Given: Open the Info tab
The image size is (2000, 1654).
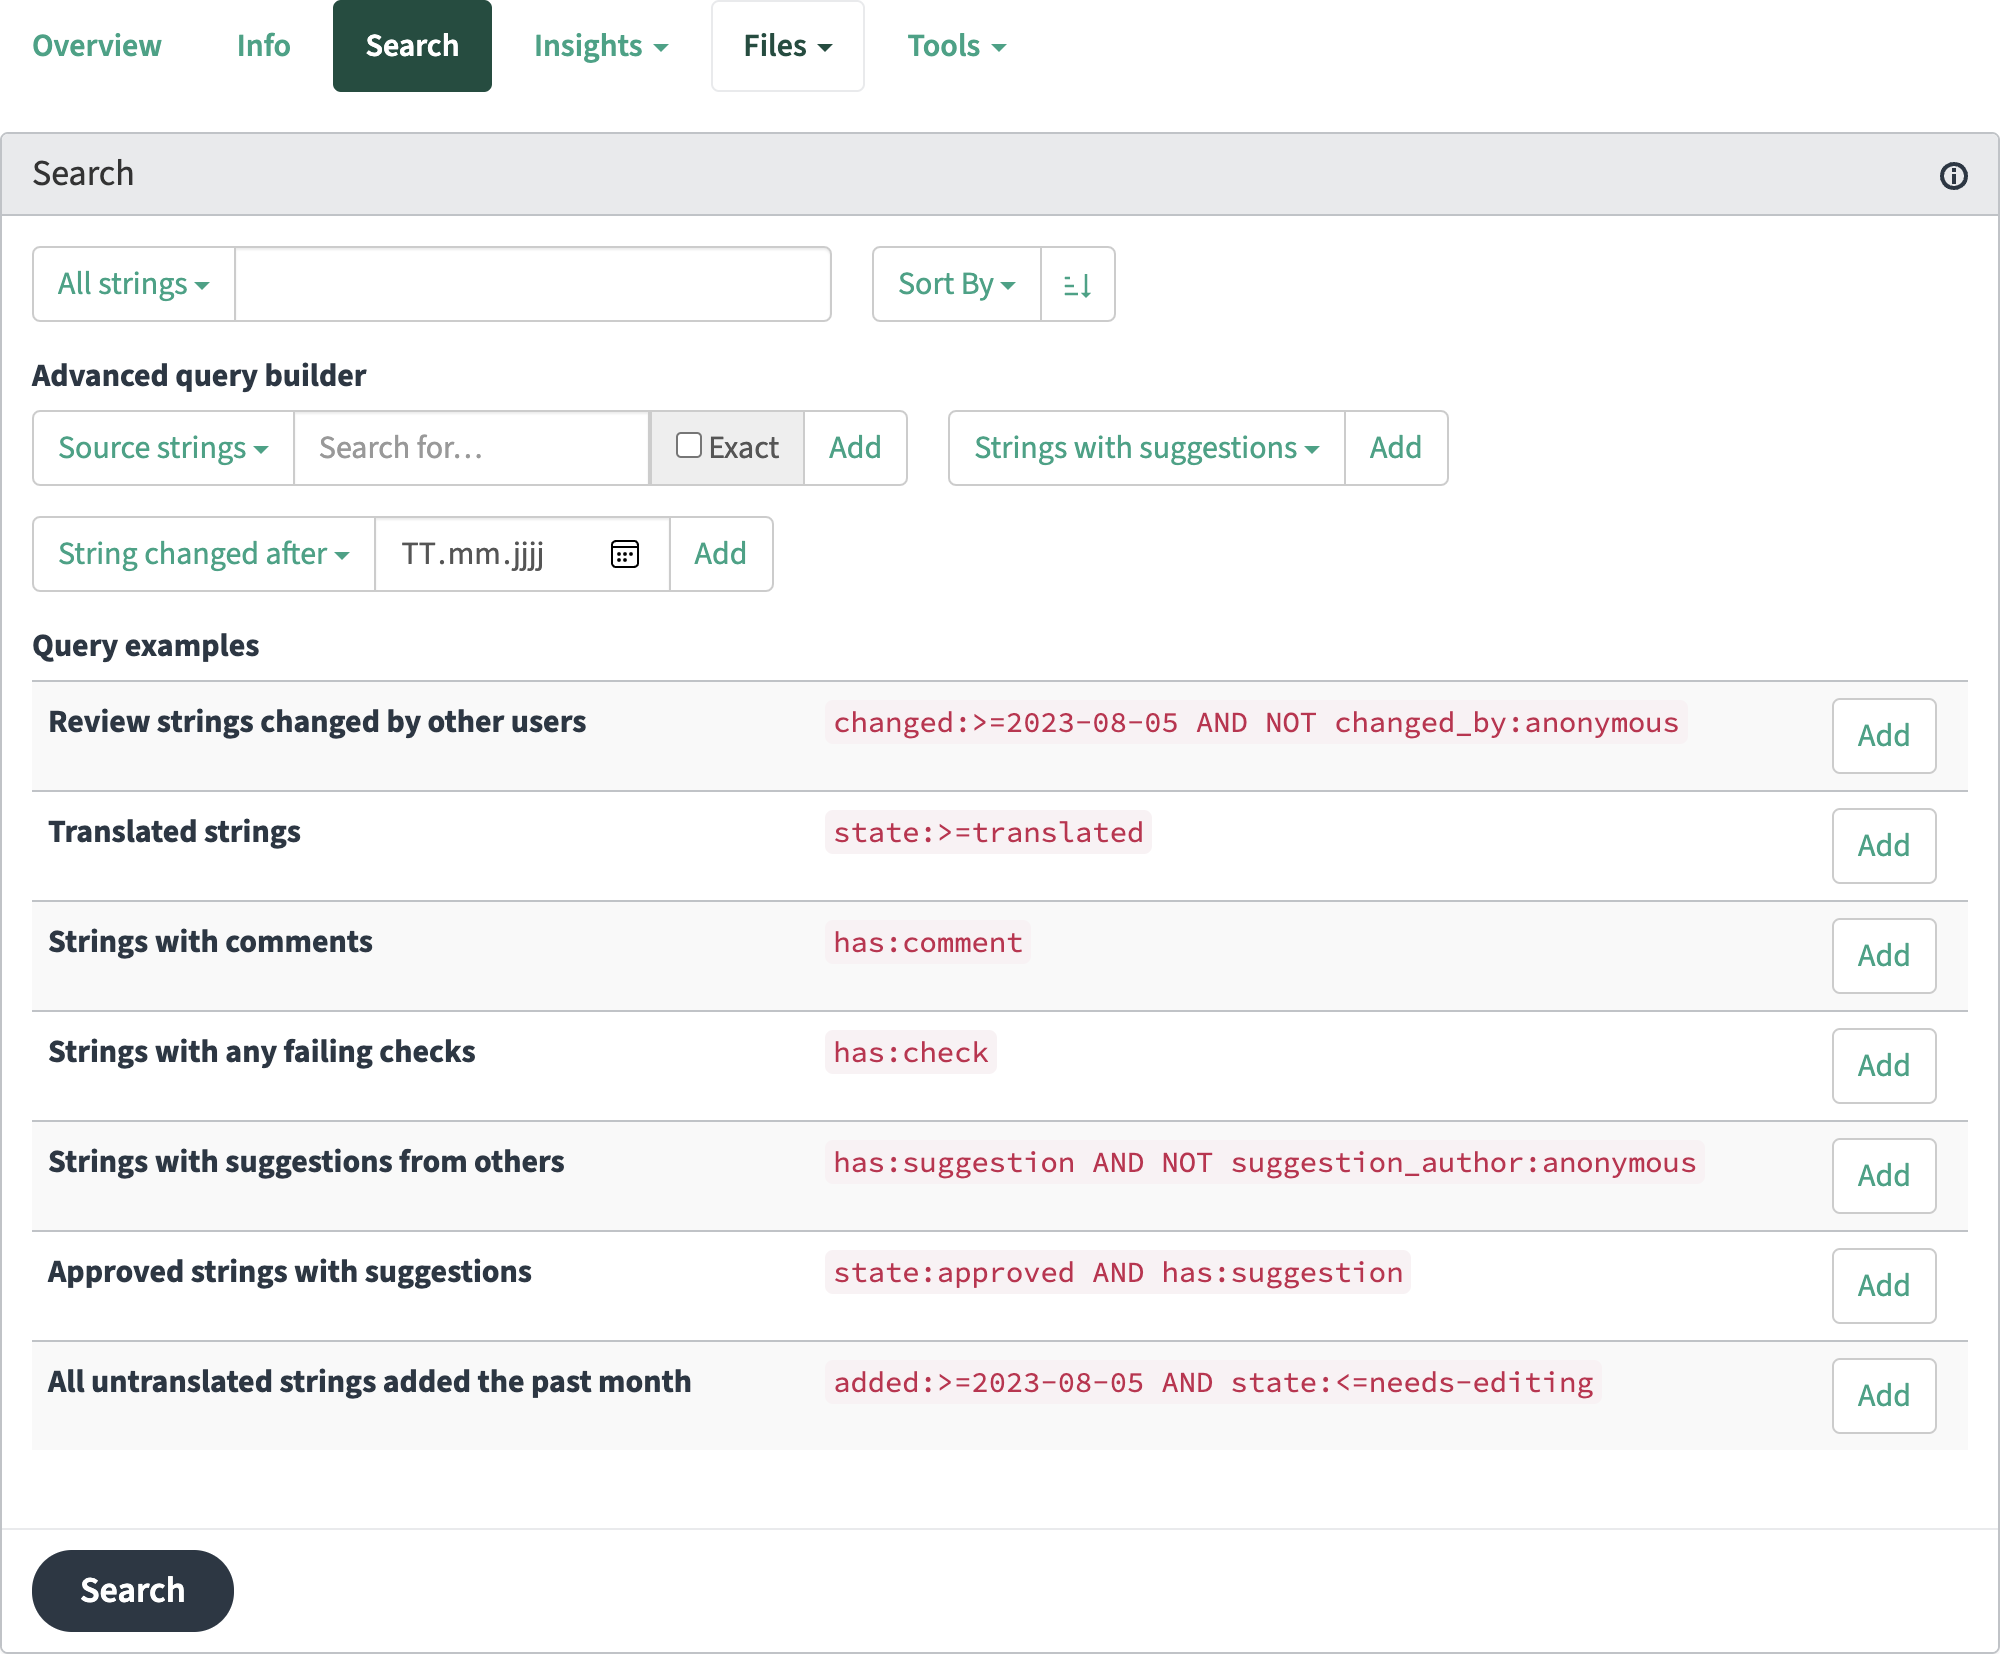Looking at the screenshot, I should 264,46.
